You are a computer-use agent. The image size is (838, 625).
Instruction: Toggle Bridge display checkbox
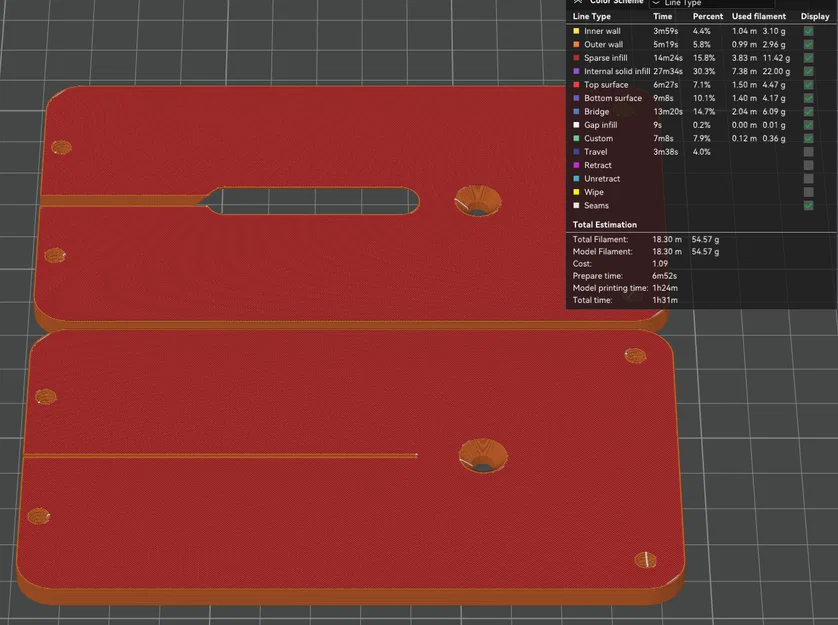pyautogui.click(x=808, y=112)
